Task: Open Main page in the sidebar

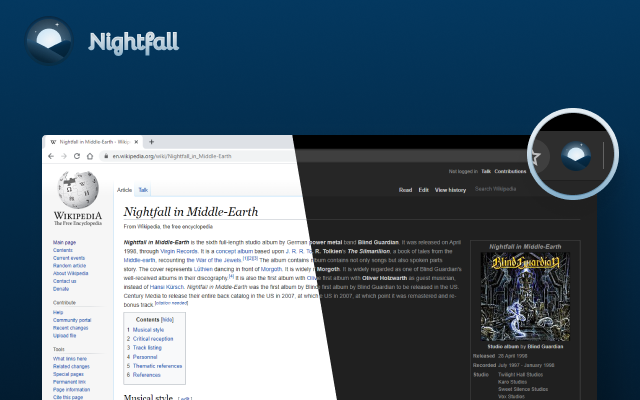Action: pos(64,242)
